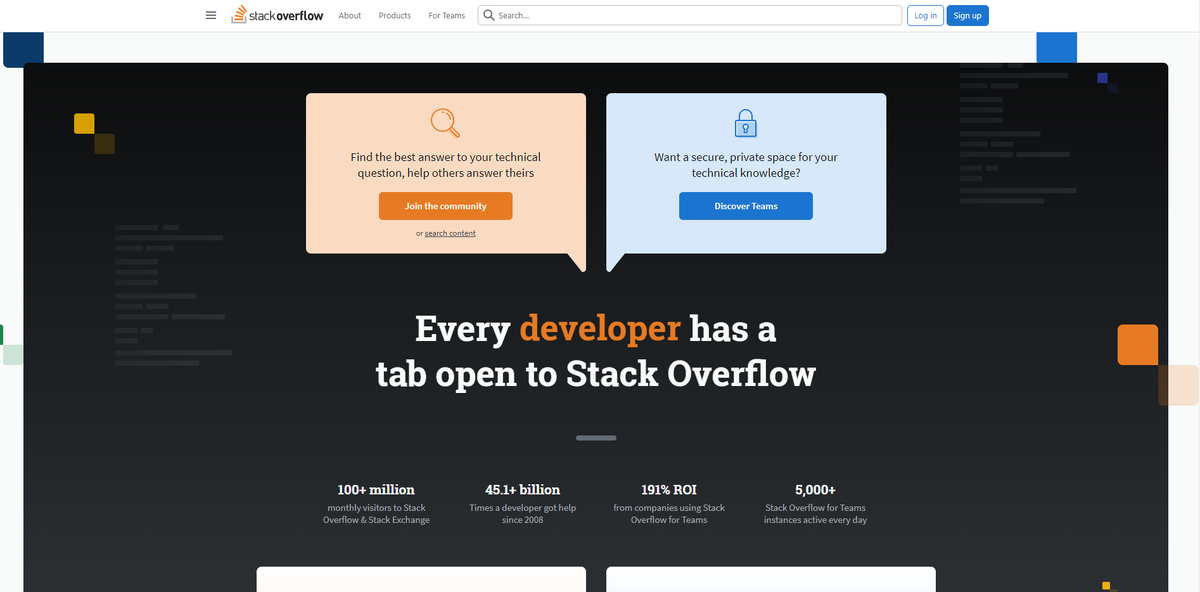This screenshot has width=1200, height=592.
Task: Open the hamburger navigation menu
Action: point(211,15)
